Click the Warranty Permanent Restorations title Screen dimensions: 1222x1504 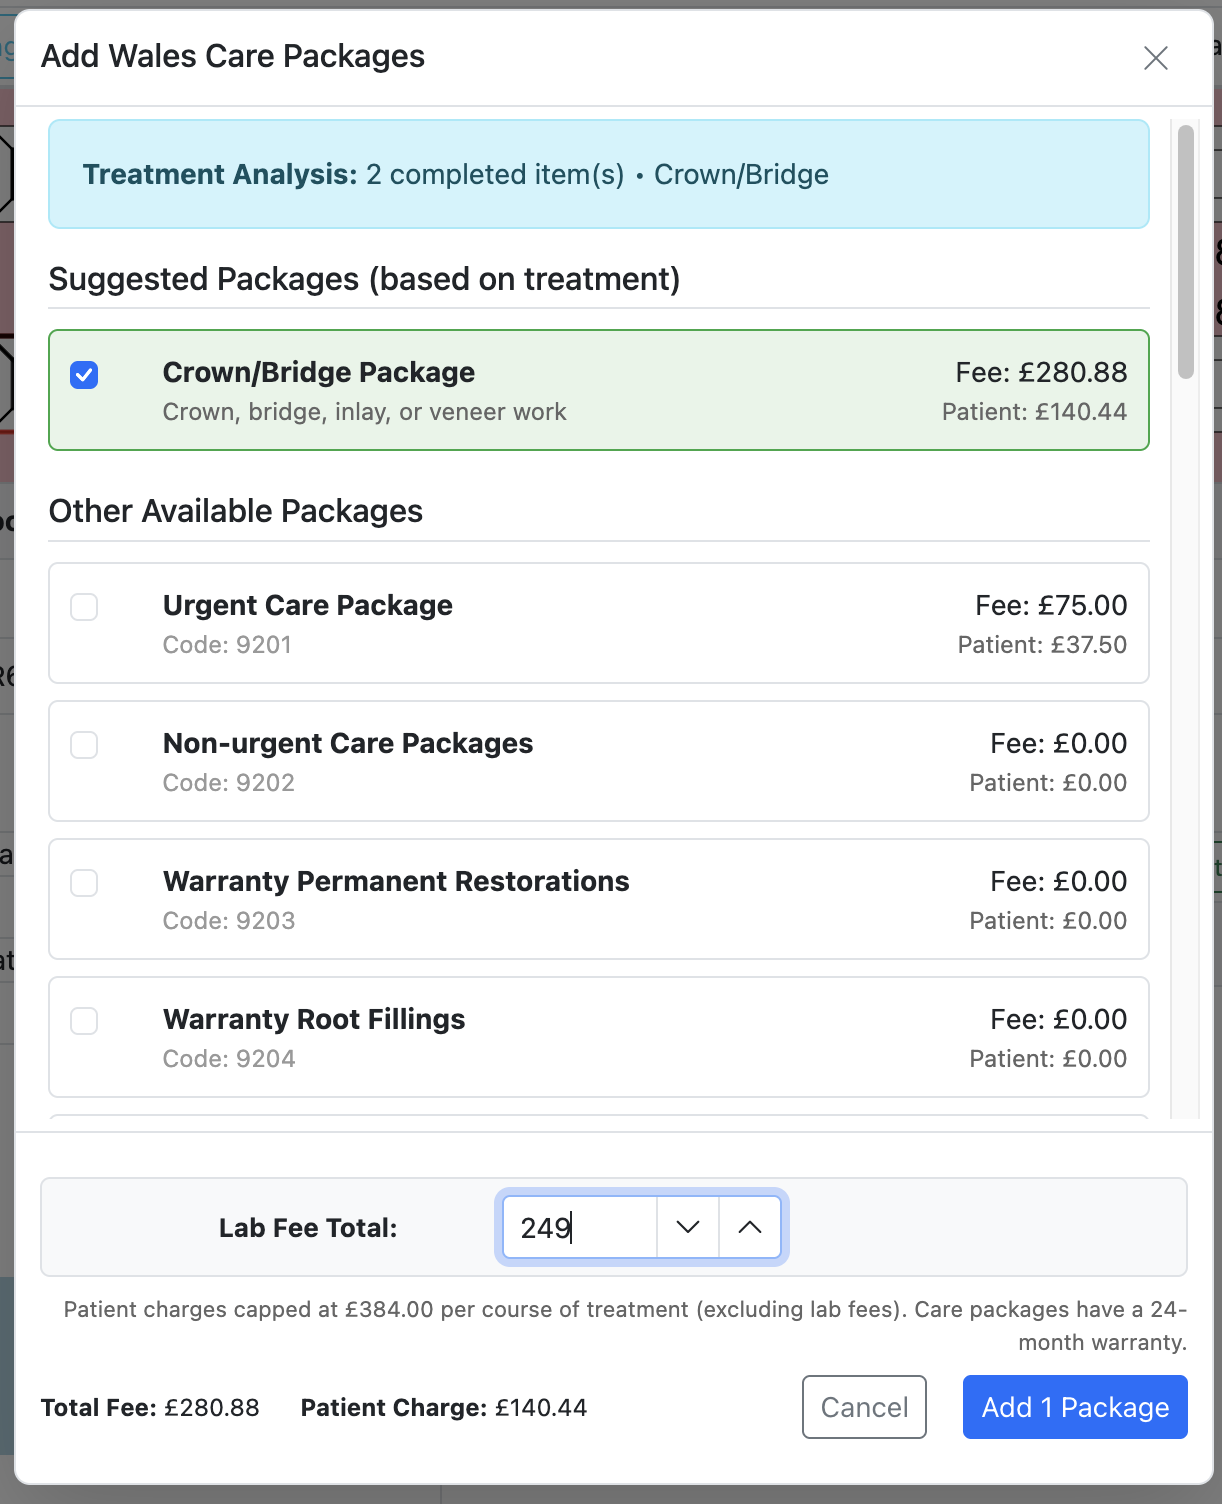[x=396, y=882]
